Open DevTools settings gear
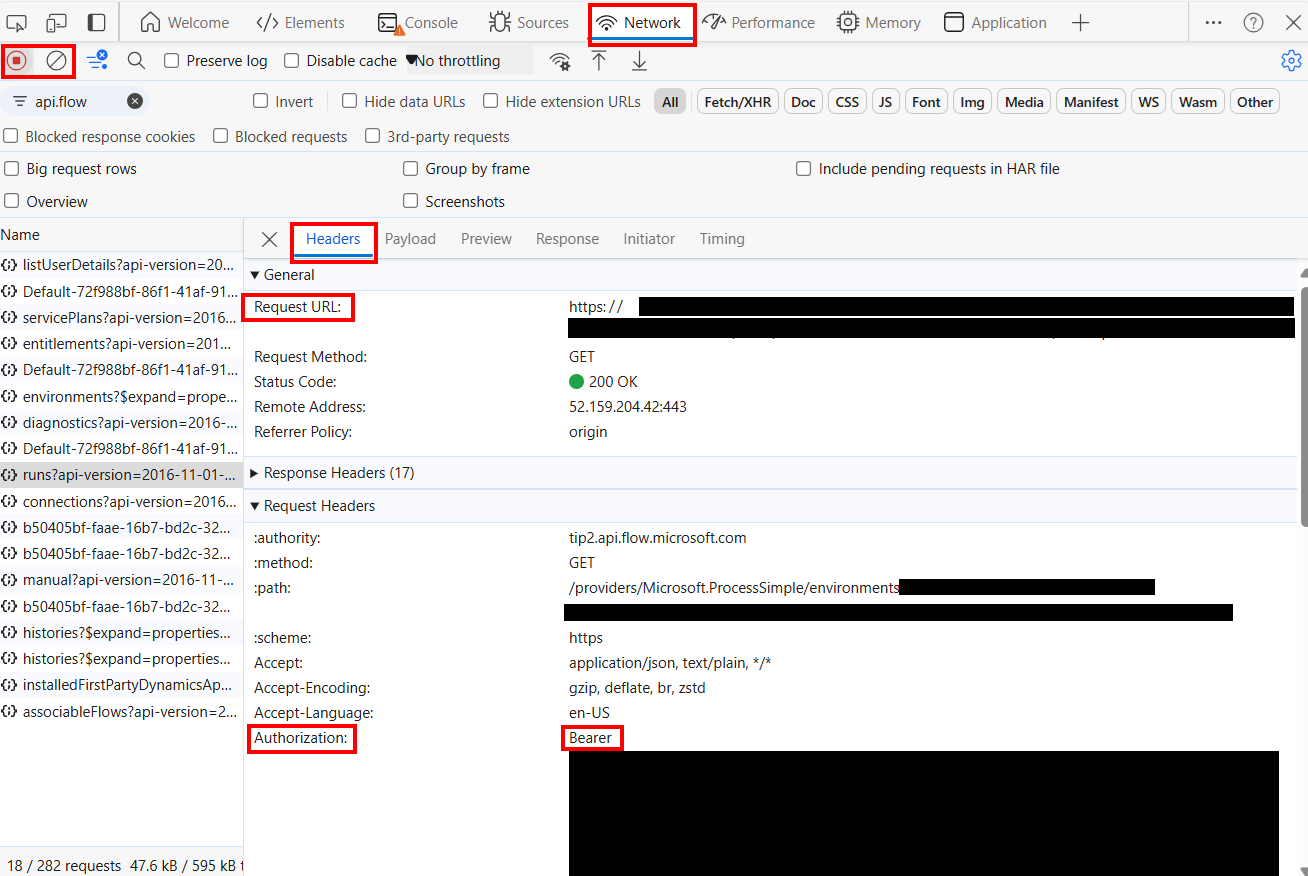Viewport: 1308px width, 876px height. (1291, 60)
